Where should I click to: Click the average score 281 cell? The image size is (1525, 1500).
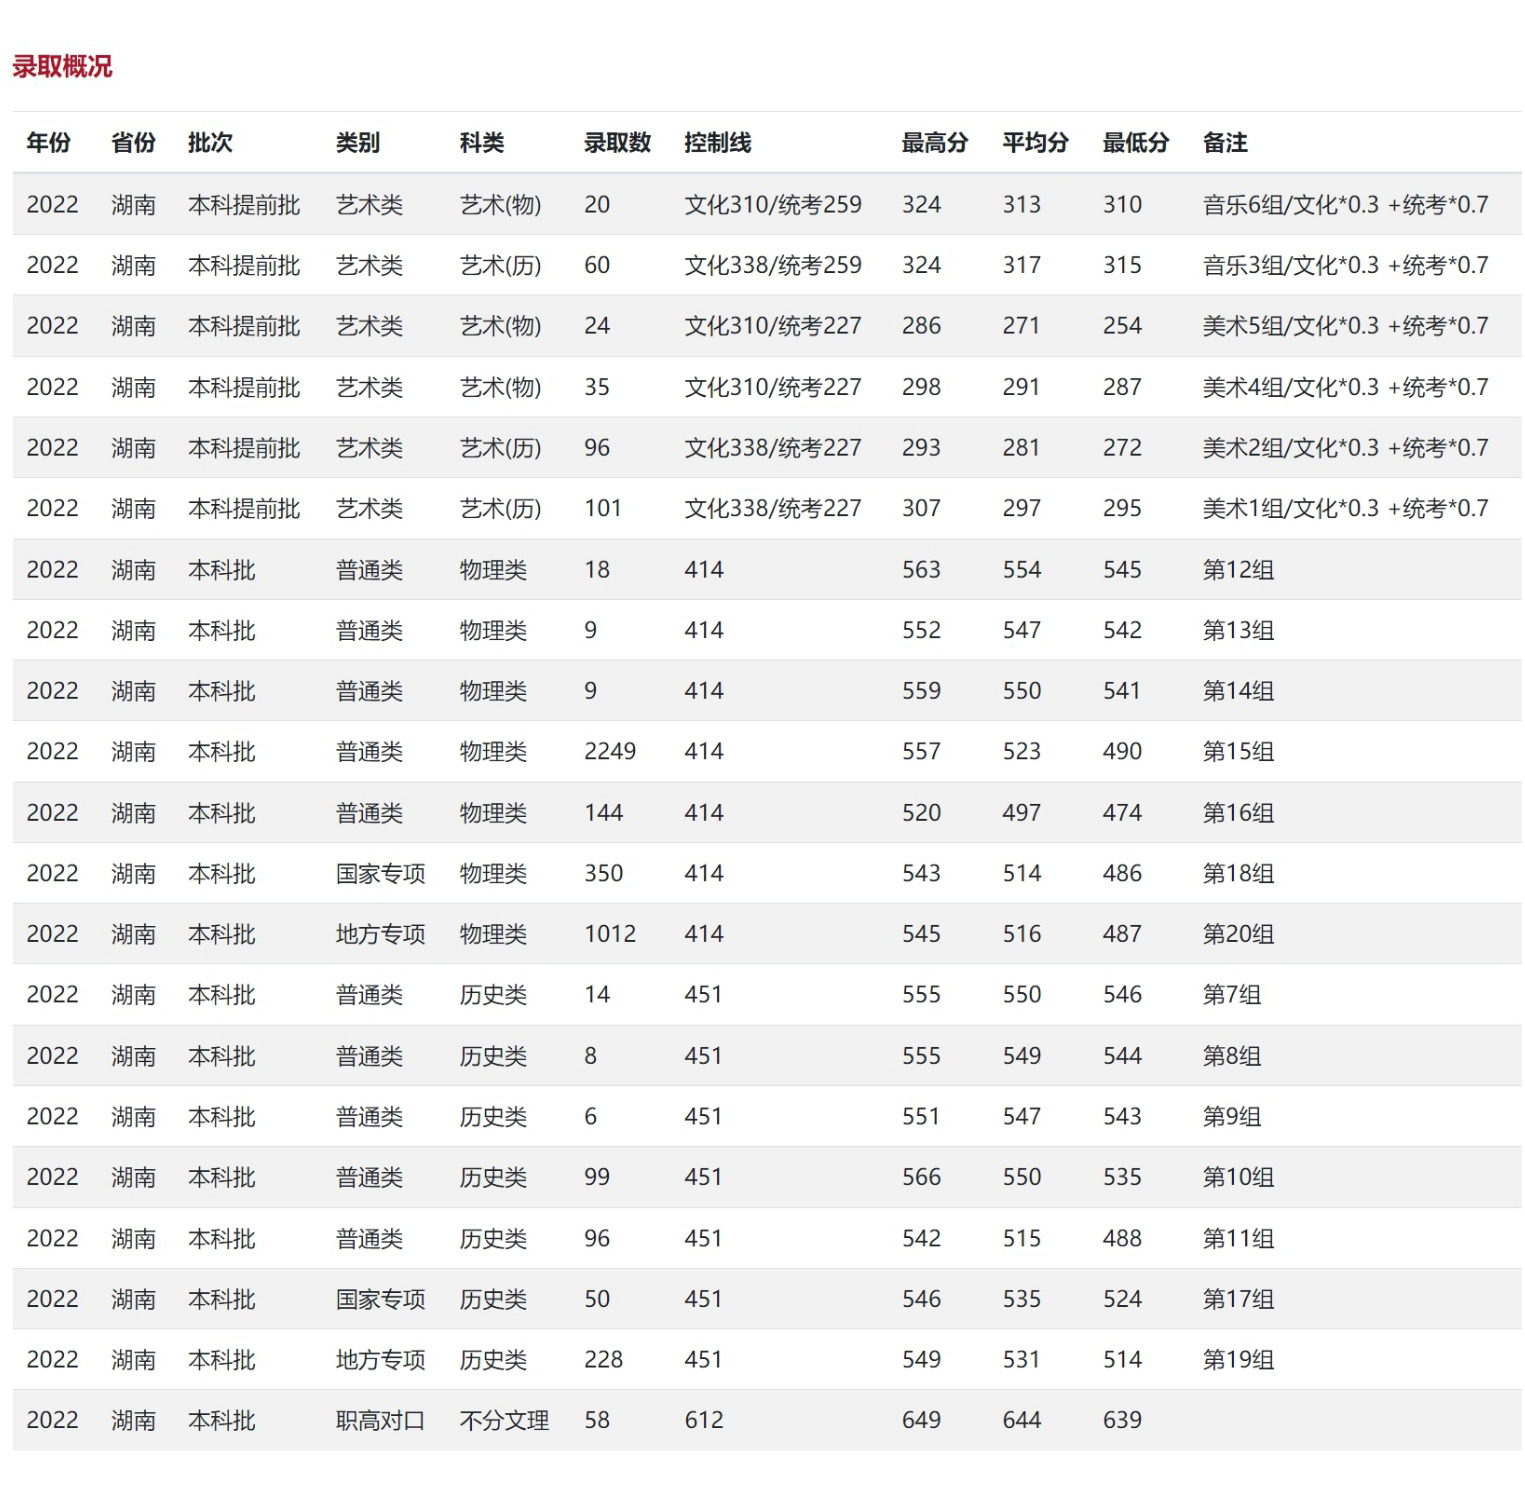pos(1022,448)
